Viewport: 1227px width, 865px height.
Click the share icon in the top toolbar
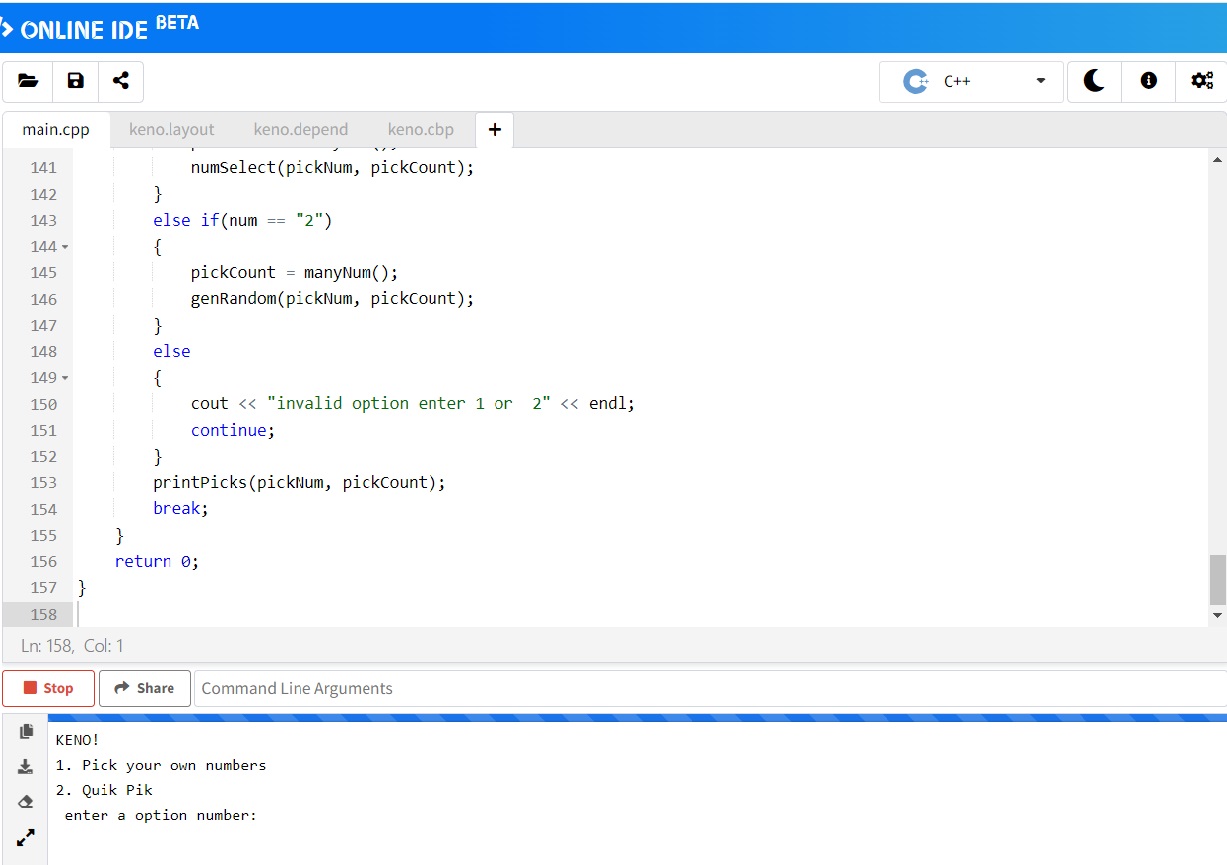(x=121, y=81)
